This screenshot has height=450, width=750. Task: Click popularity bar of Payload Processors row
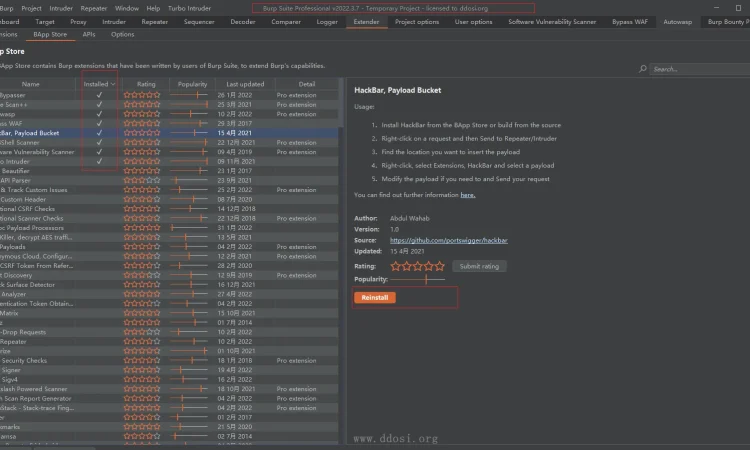coord(189,228)
